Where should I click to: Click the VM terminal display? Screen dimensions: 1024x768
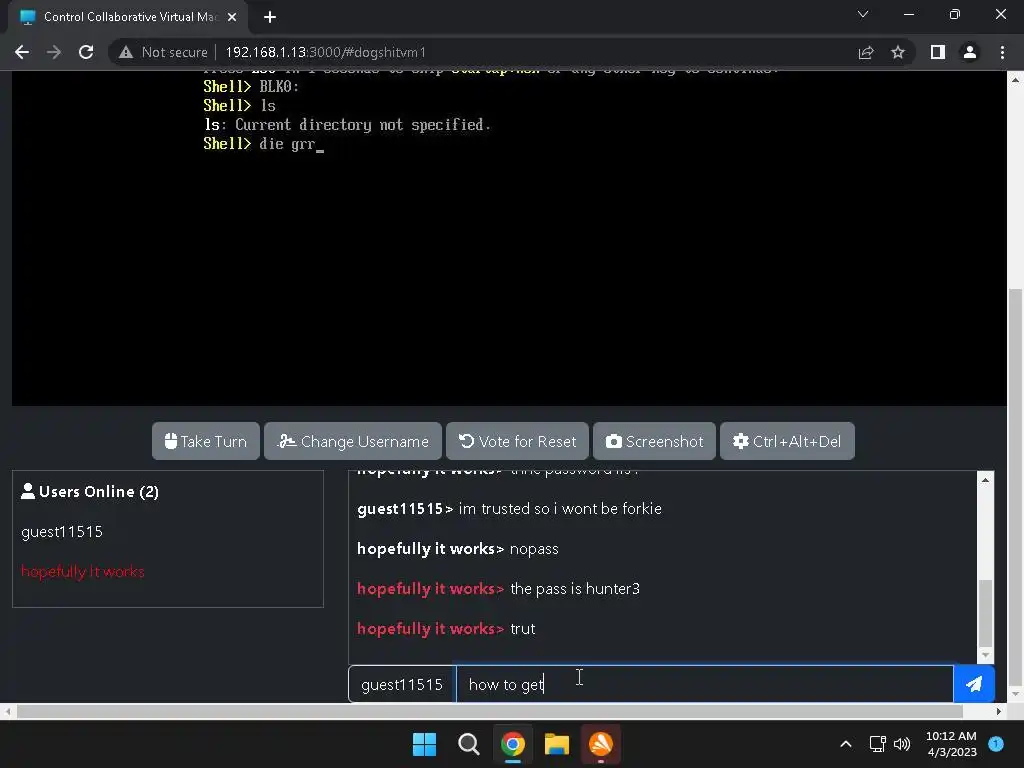coord(509,238)
